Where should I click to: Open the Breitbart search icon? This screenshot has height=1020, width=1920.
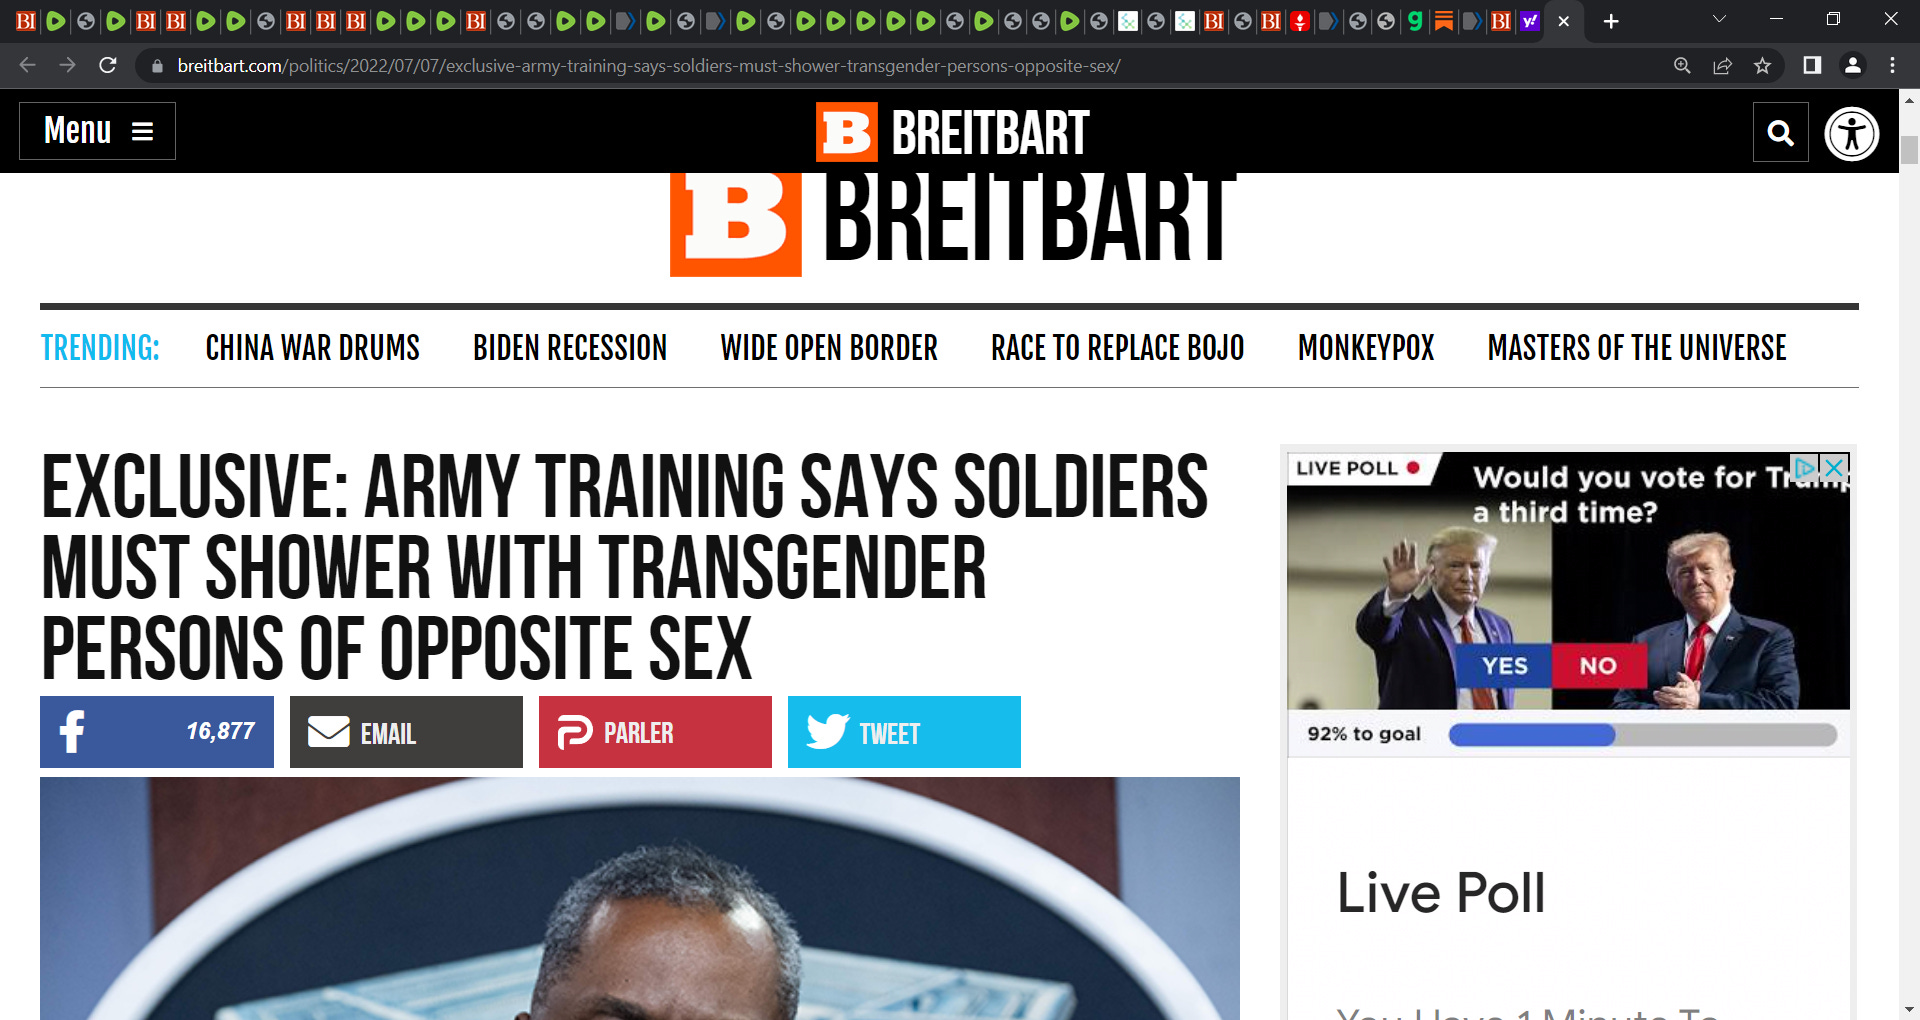[x=1780, y=132]
